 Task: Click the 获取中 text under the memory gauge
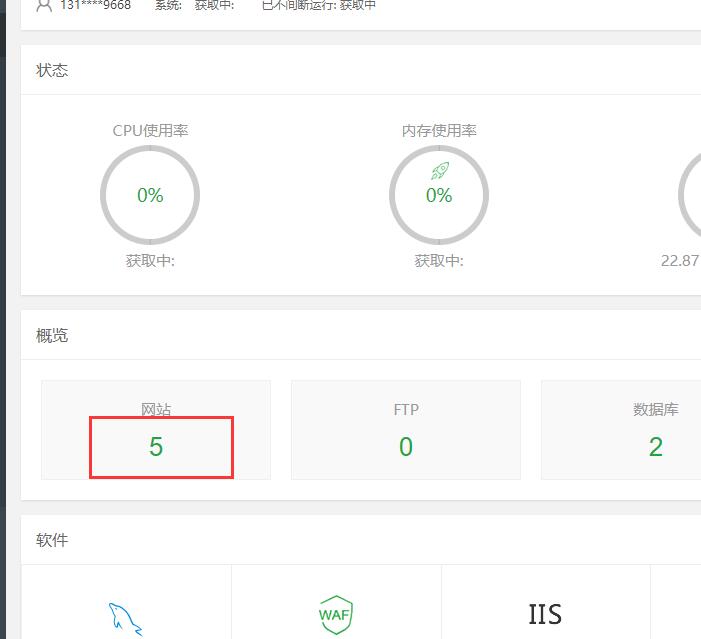tap(439, 261)
